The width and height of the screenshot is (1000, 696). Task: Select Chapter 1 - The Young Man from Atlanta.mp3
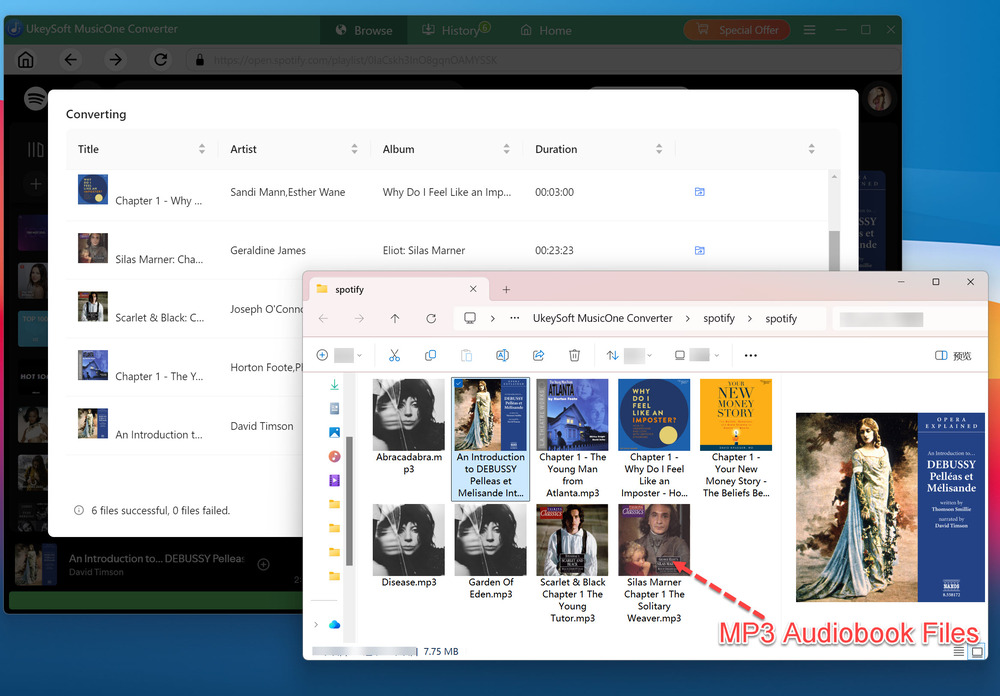[573, 439]
